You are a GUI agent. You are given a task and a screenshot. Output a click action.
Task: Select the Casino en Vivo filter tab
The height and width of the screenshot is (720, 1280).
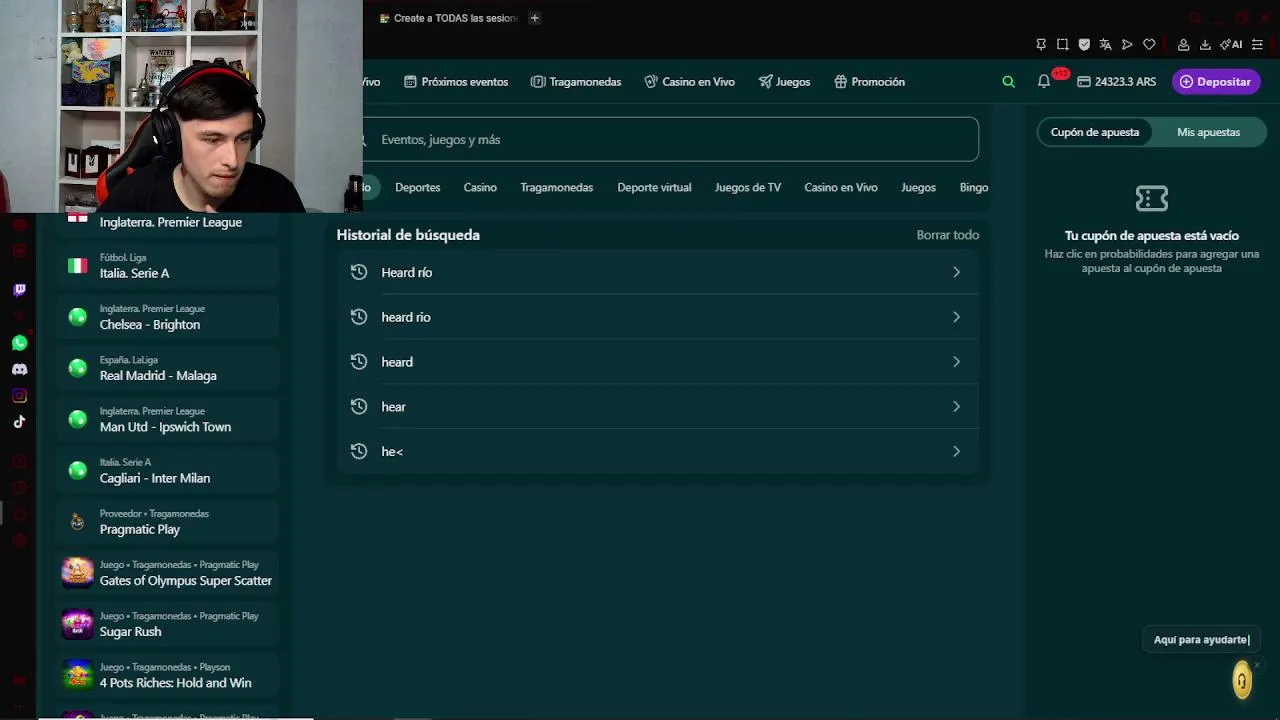pyautogui.click(x=841, y=188)
